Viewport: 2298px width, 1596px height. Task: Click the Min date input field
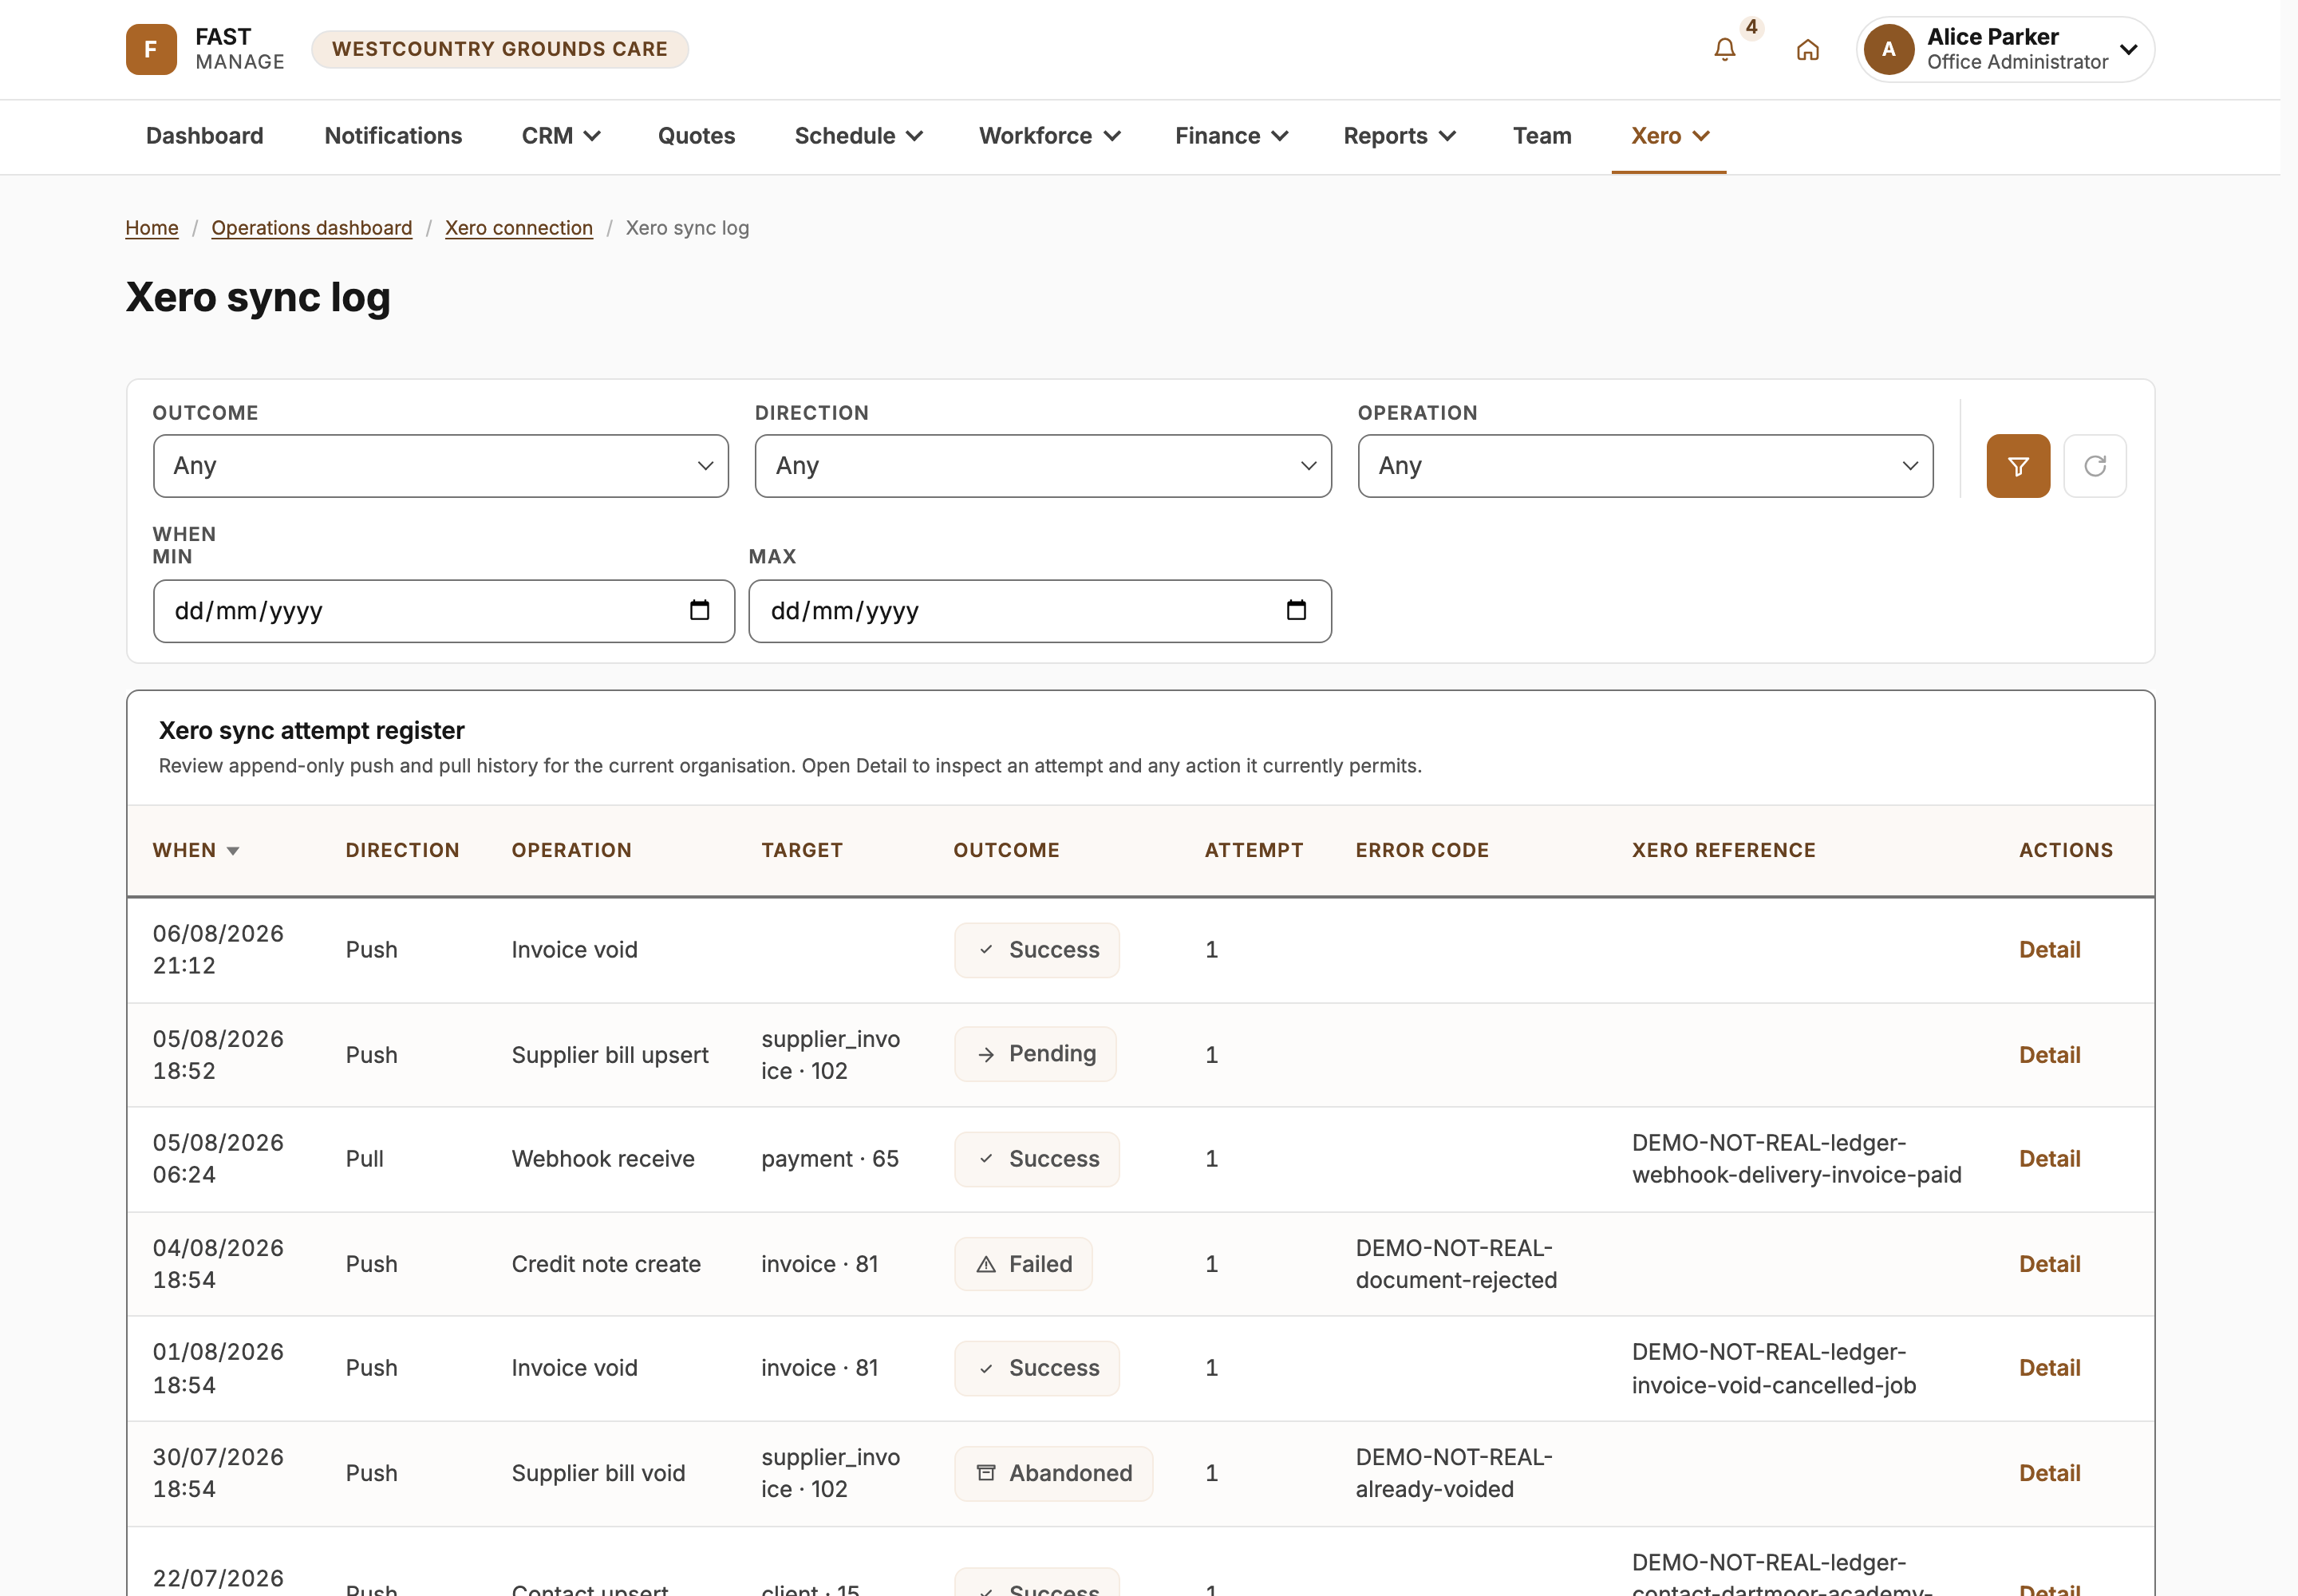pyautogui.click(x=444, y=611)
